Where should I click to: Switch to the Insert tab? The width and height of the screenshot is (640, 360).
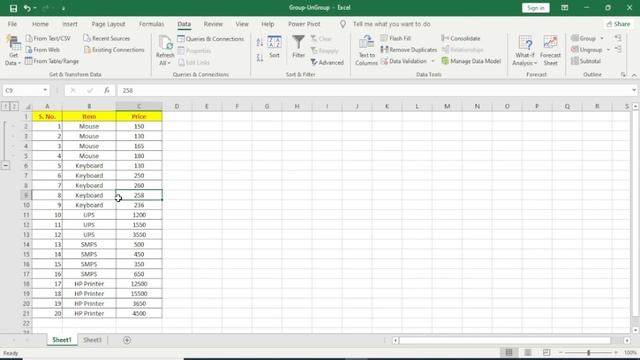[x=69, y=24]
